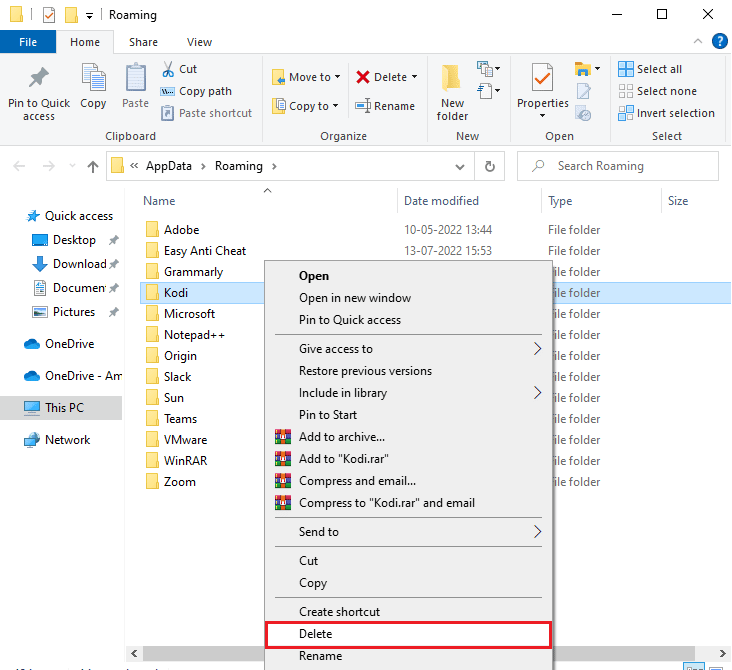The image size is (732, 670).
Task: Click the Help question mark icon
Action: (719, 41)
